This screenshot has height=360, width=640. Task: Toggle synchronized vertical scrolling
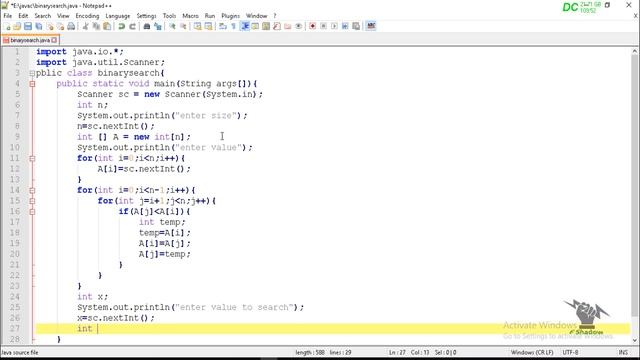[198, 27]
